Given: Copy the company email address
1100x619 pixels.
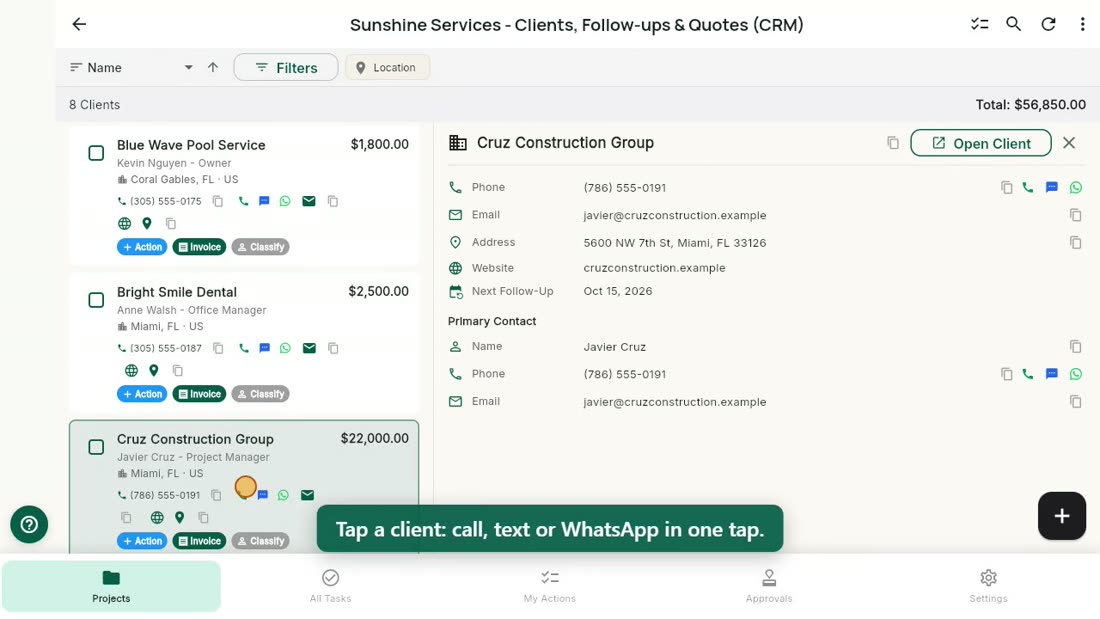Looking at the screenshot, I should coord(1075,215).
